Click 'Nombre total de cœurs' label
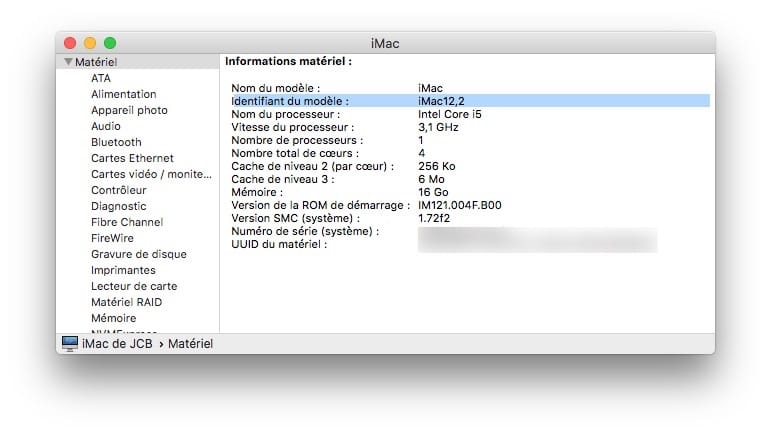Image resolution: width=771 pixels, height=434 pixels. pyautogui.click(x=295, y=153)
